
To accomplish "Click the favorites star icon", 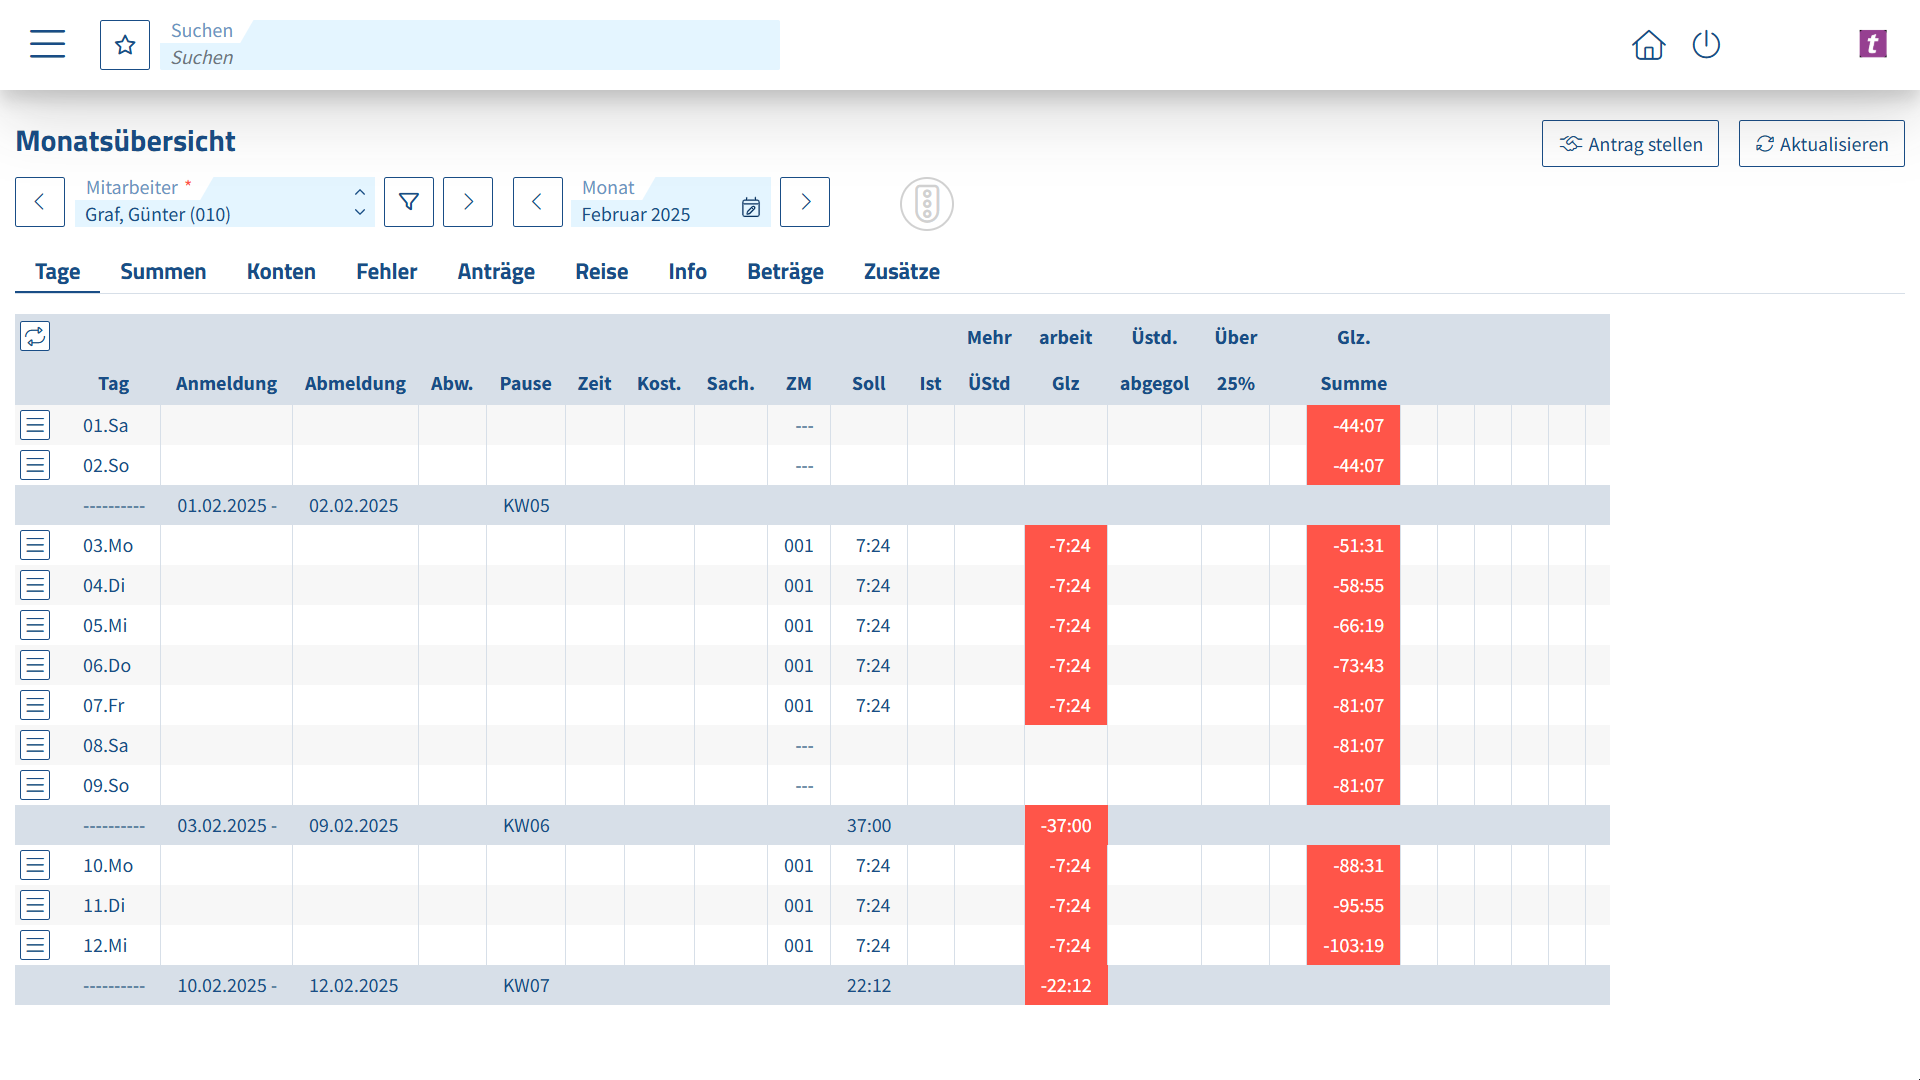I will click(125, 45).
